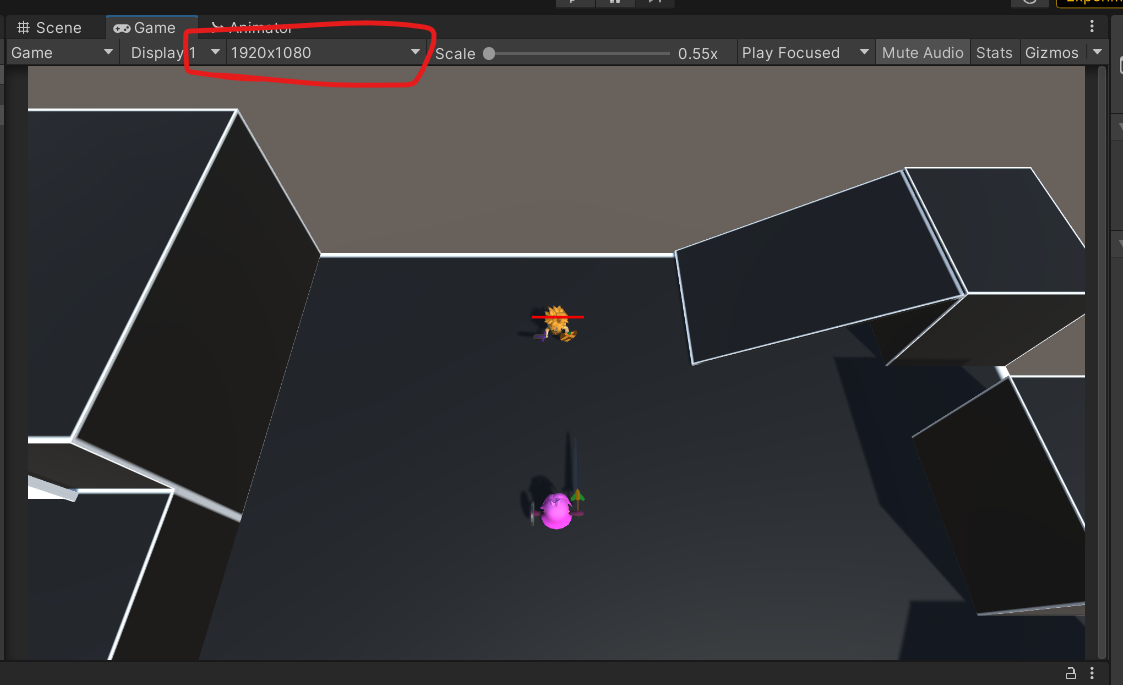Open the Game tab three-dot menu
The height and width of the screenshot is (685, 1123).
(1091, 27)
